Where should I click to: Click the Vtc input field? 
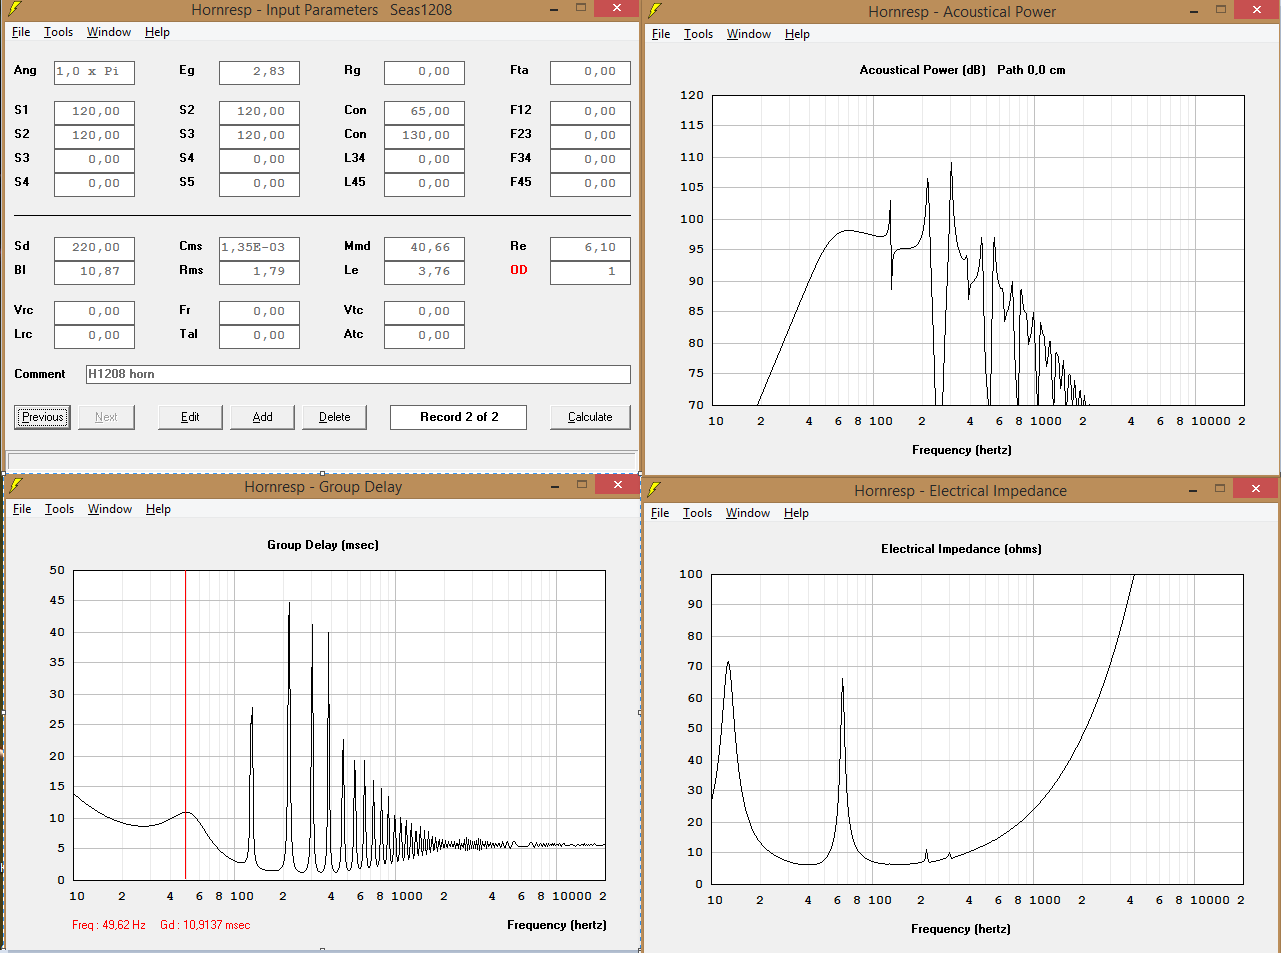click(x=424, y=312)
